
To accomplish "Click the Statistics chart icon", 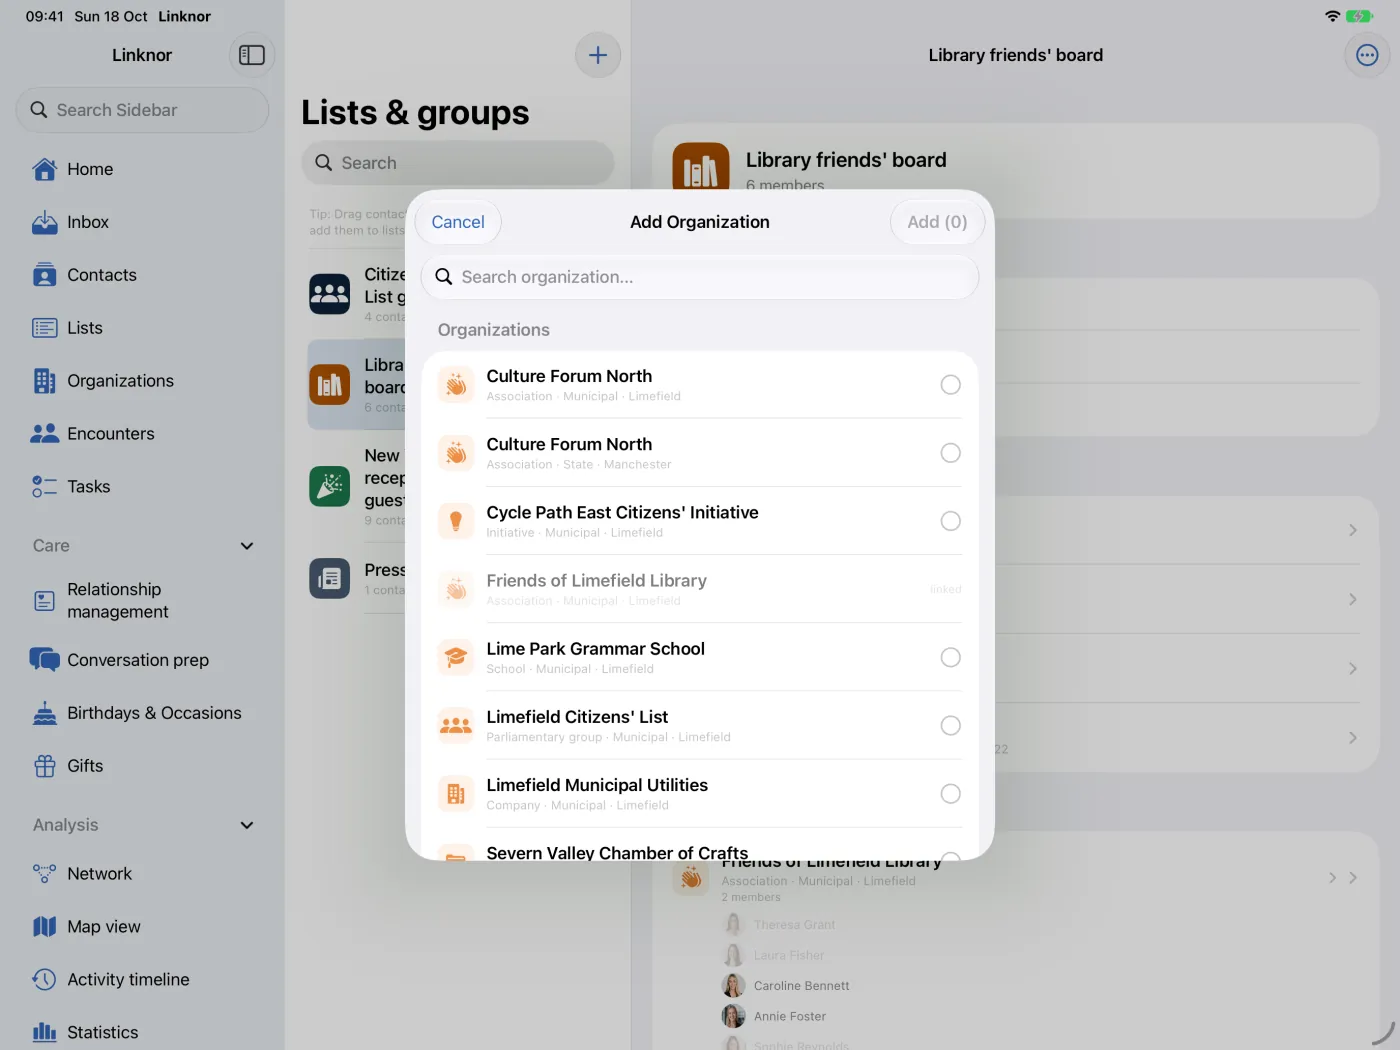I will click(45, 1032).
